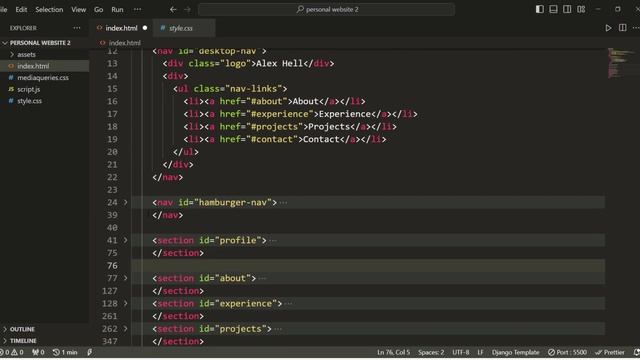640x360 pixels.
Task: Go back with the left arrow
Action: point(173,9)
